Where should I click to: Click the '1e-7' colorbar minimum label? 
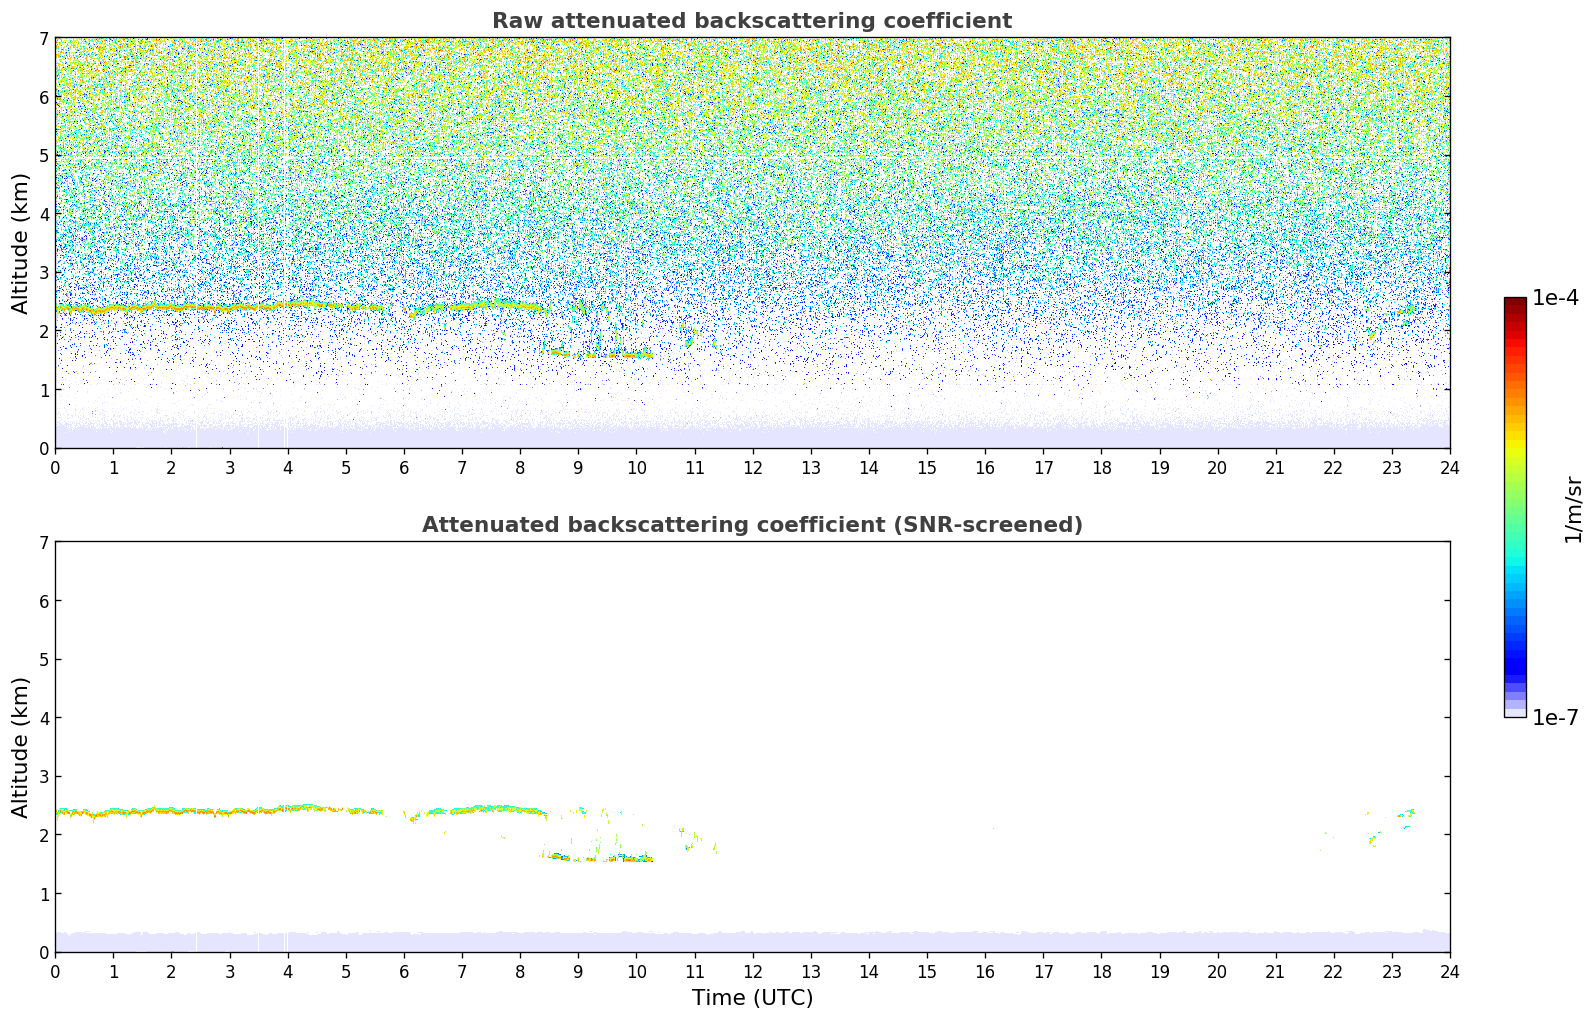pyautogui.click(x=1555, y=717)
